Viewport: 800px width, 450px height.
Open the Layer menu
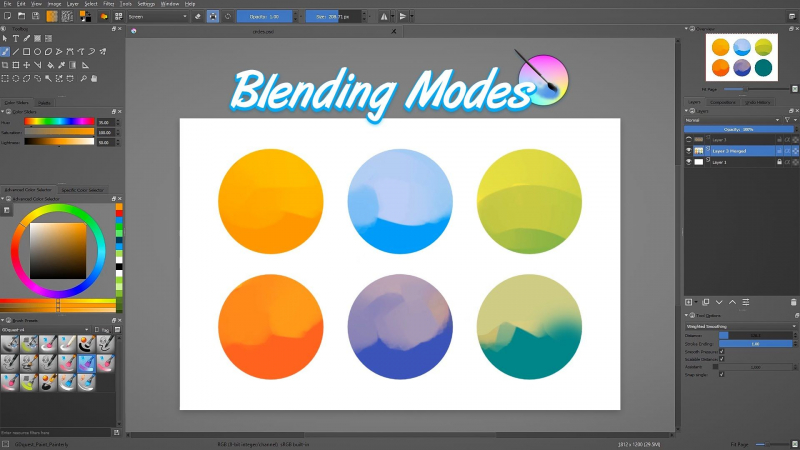click(x=72, y=4)
